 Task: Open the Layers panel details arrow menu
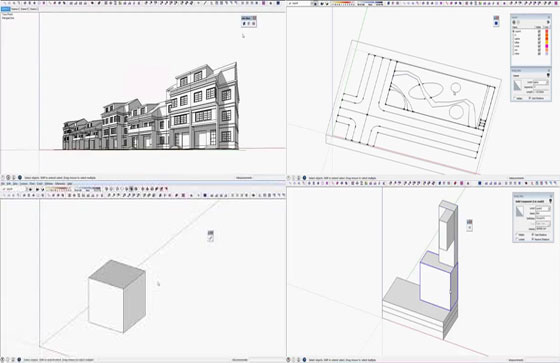548,22
